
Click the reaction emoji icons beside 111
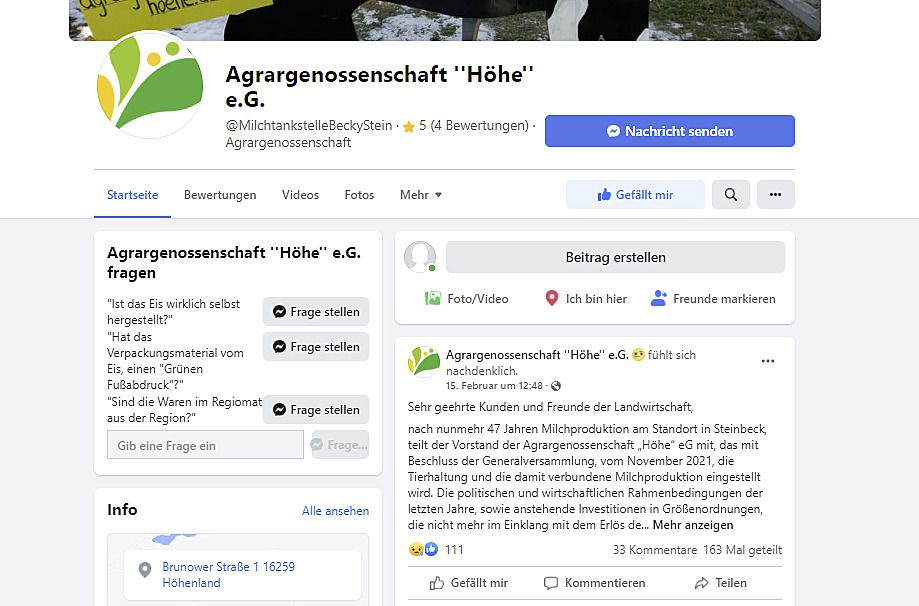[x=423, y=549]
